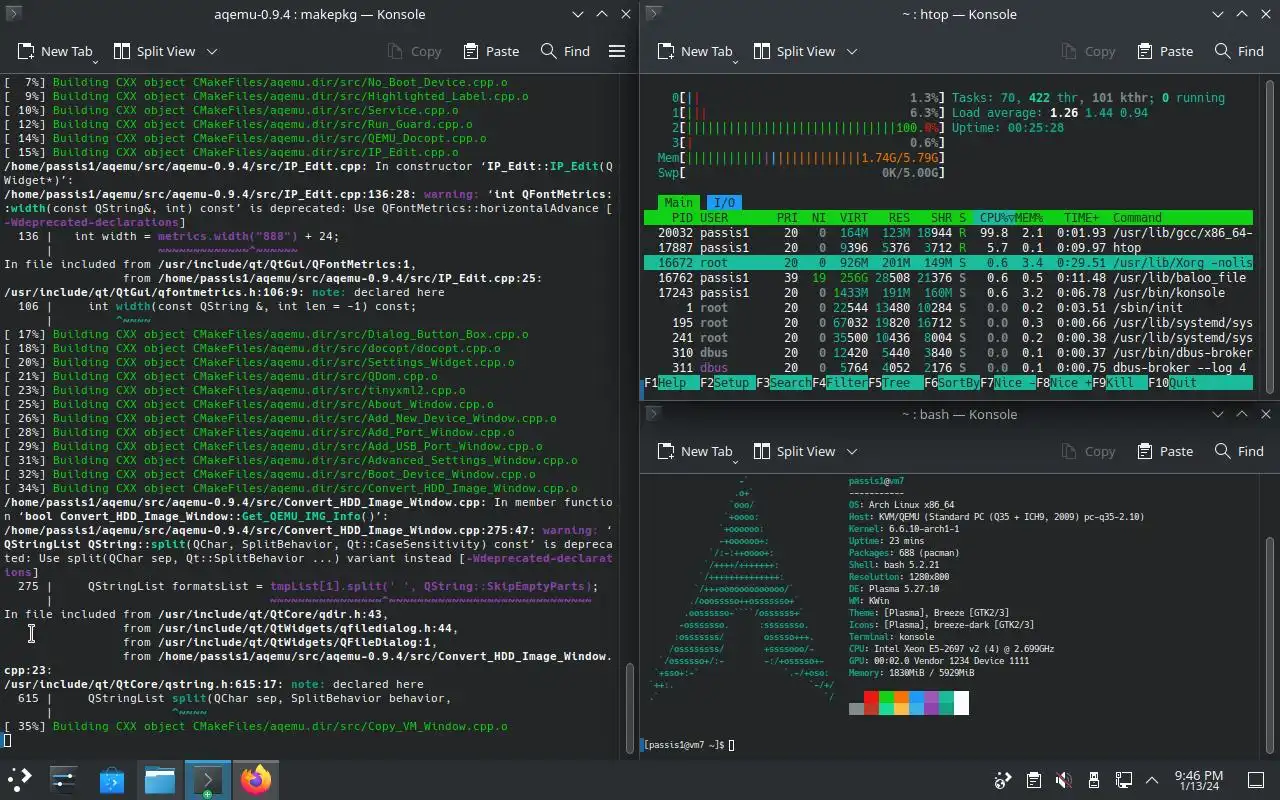
Task: Click Find in the makepkg Konsole toolbar
Action: coord(565,51)
